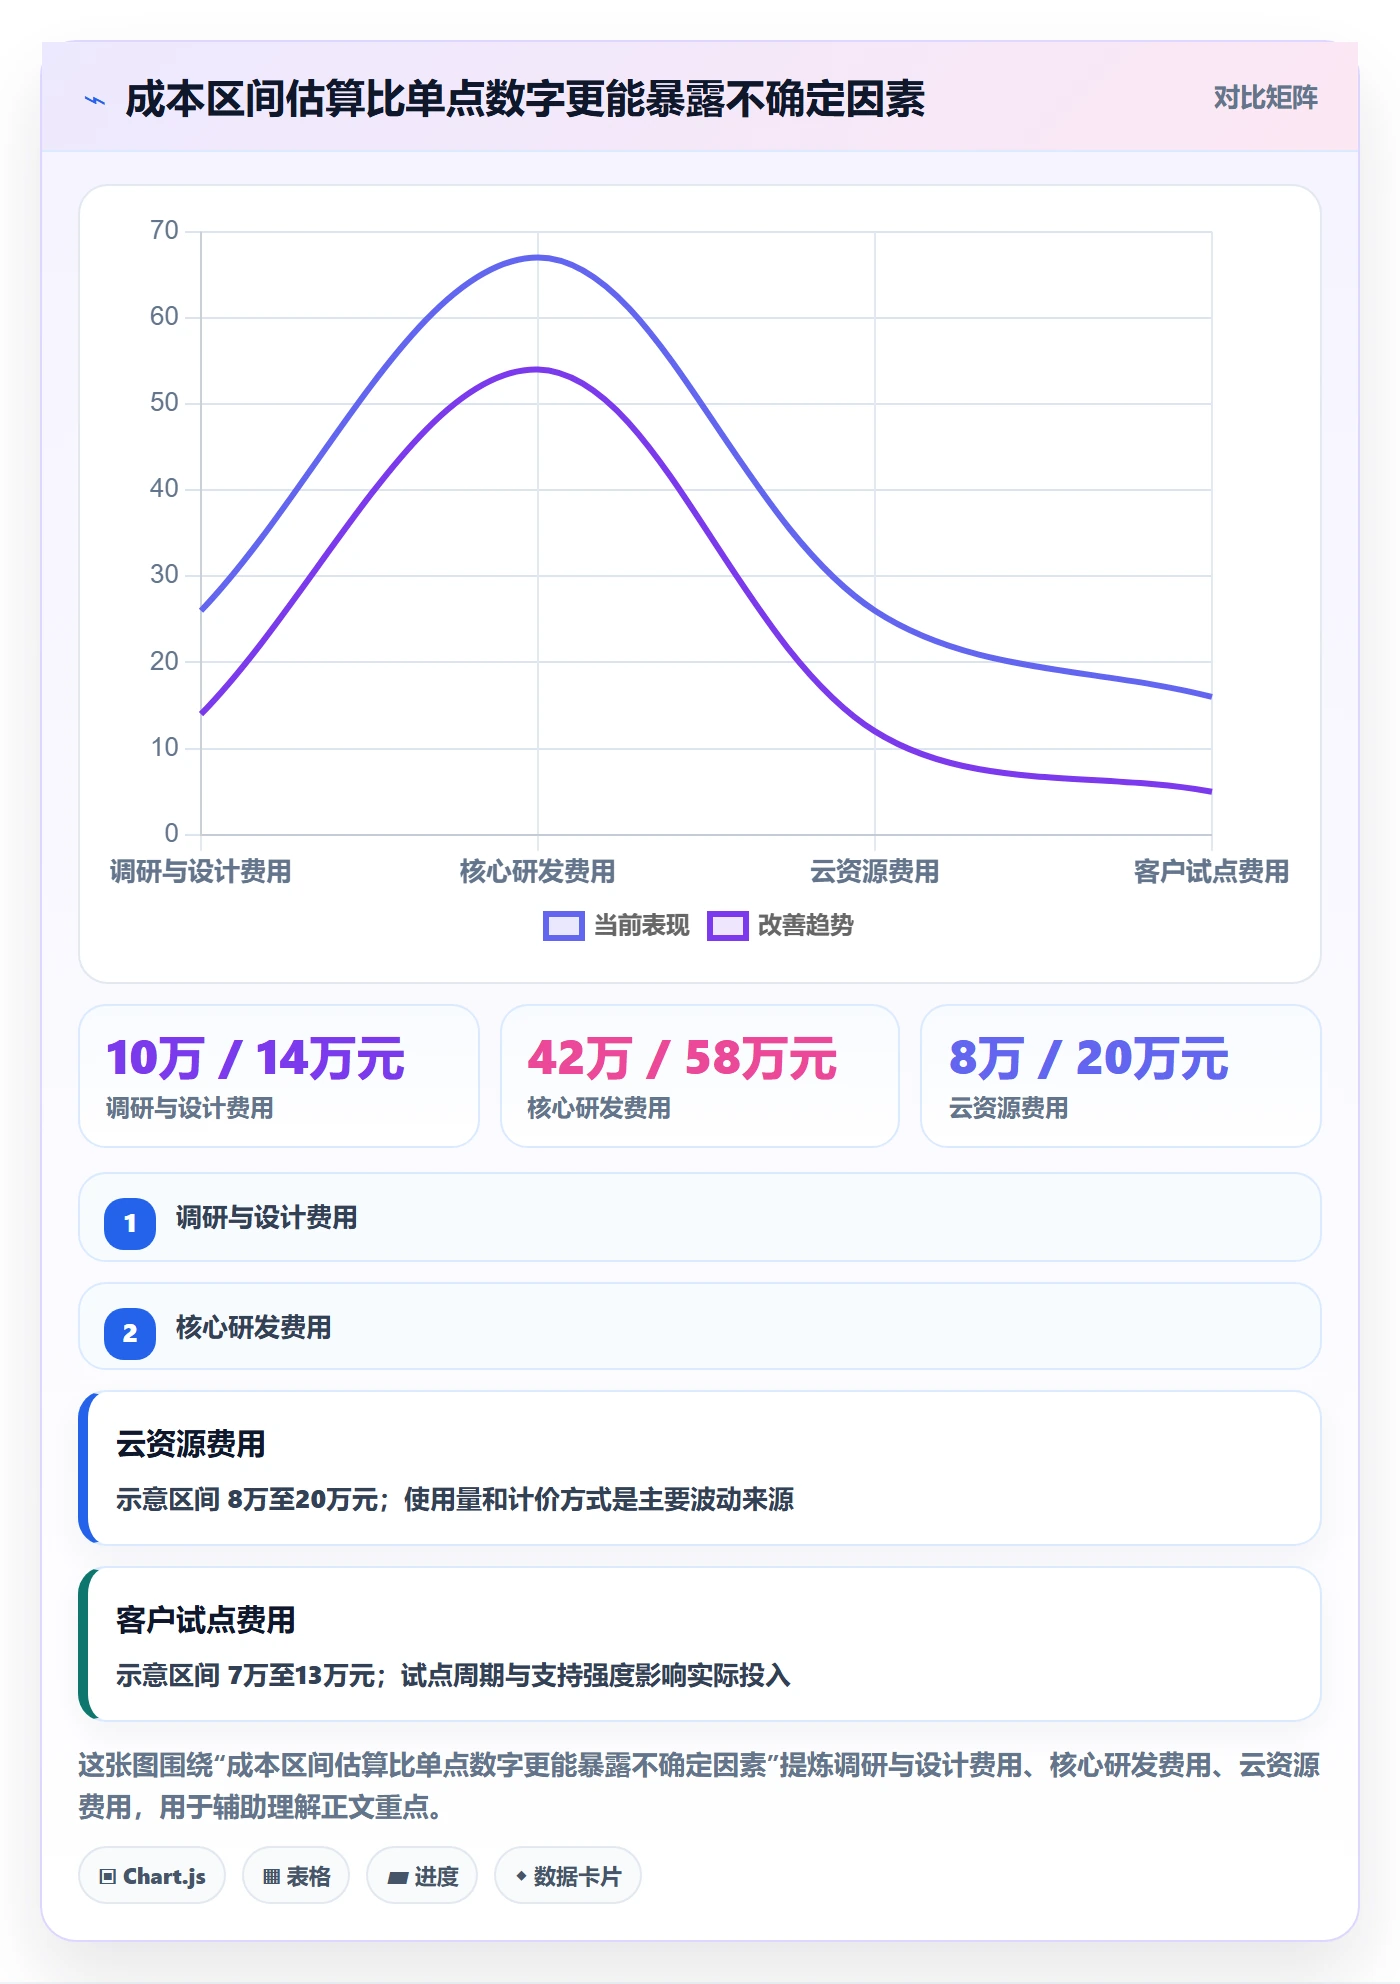
Task: Click the grid icon in the 表格 chip
Action: pos(271,1877)
